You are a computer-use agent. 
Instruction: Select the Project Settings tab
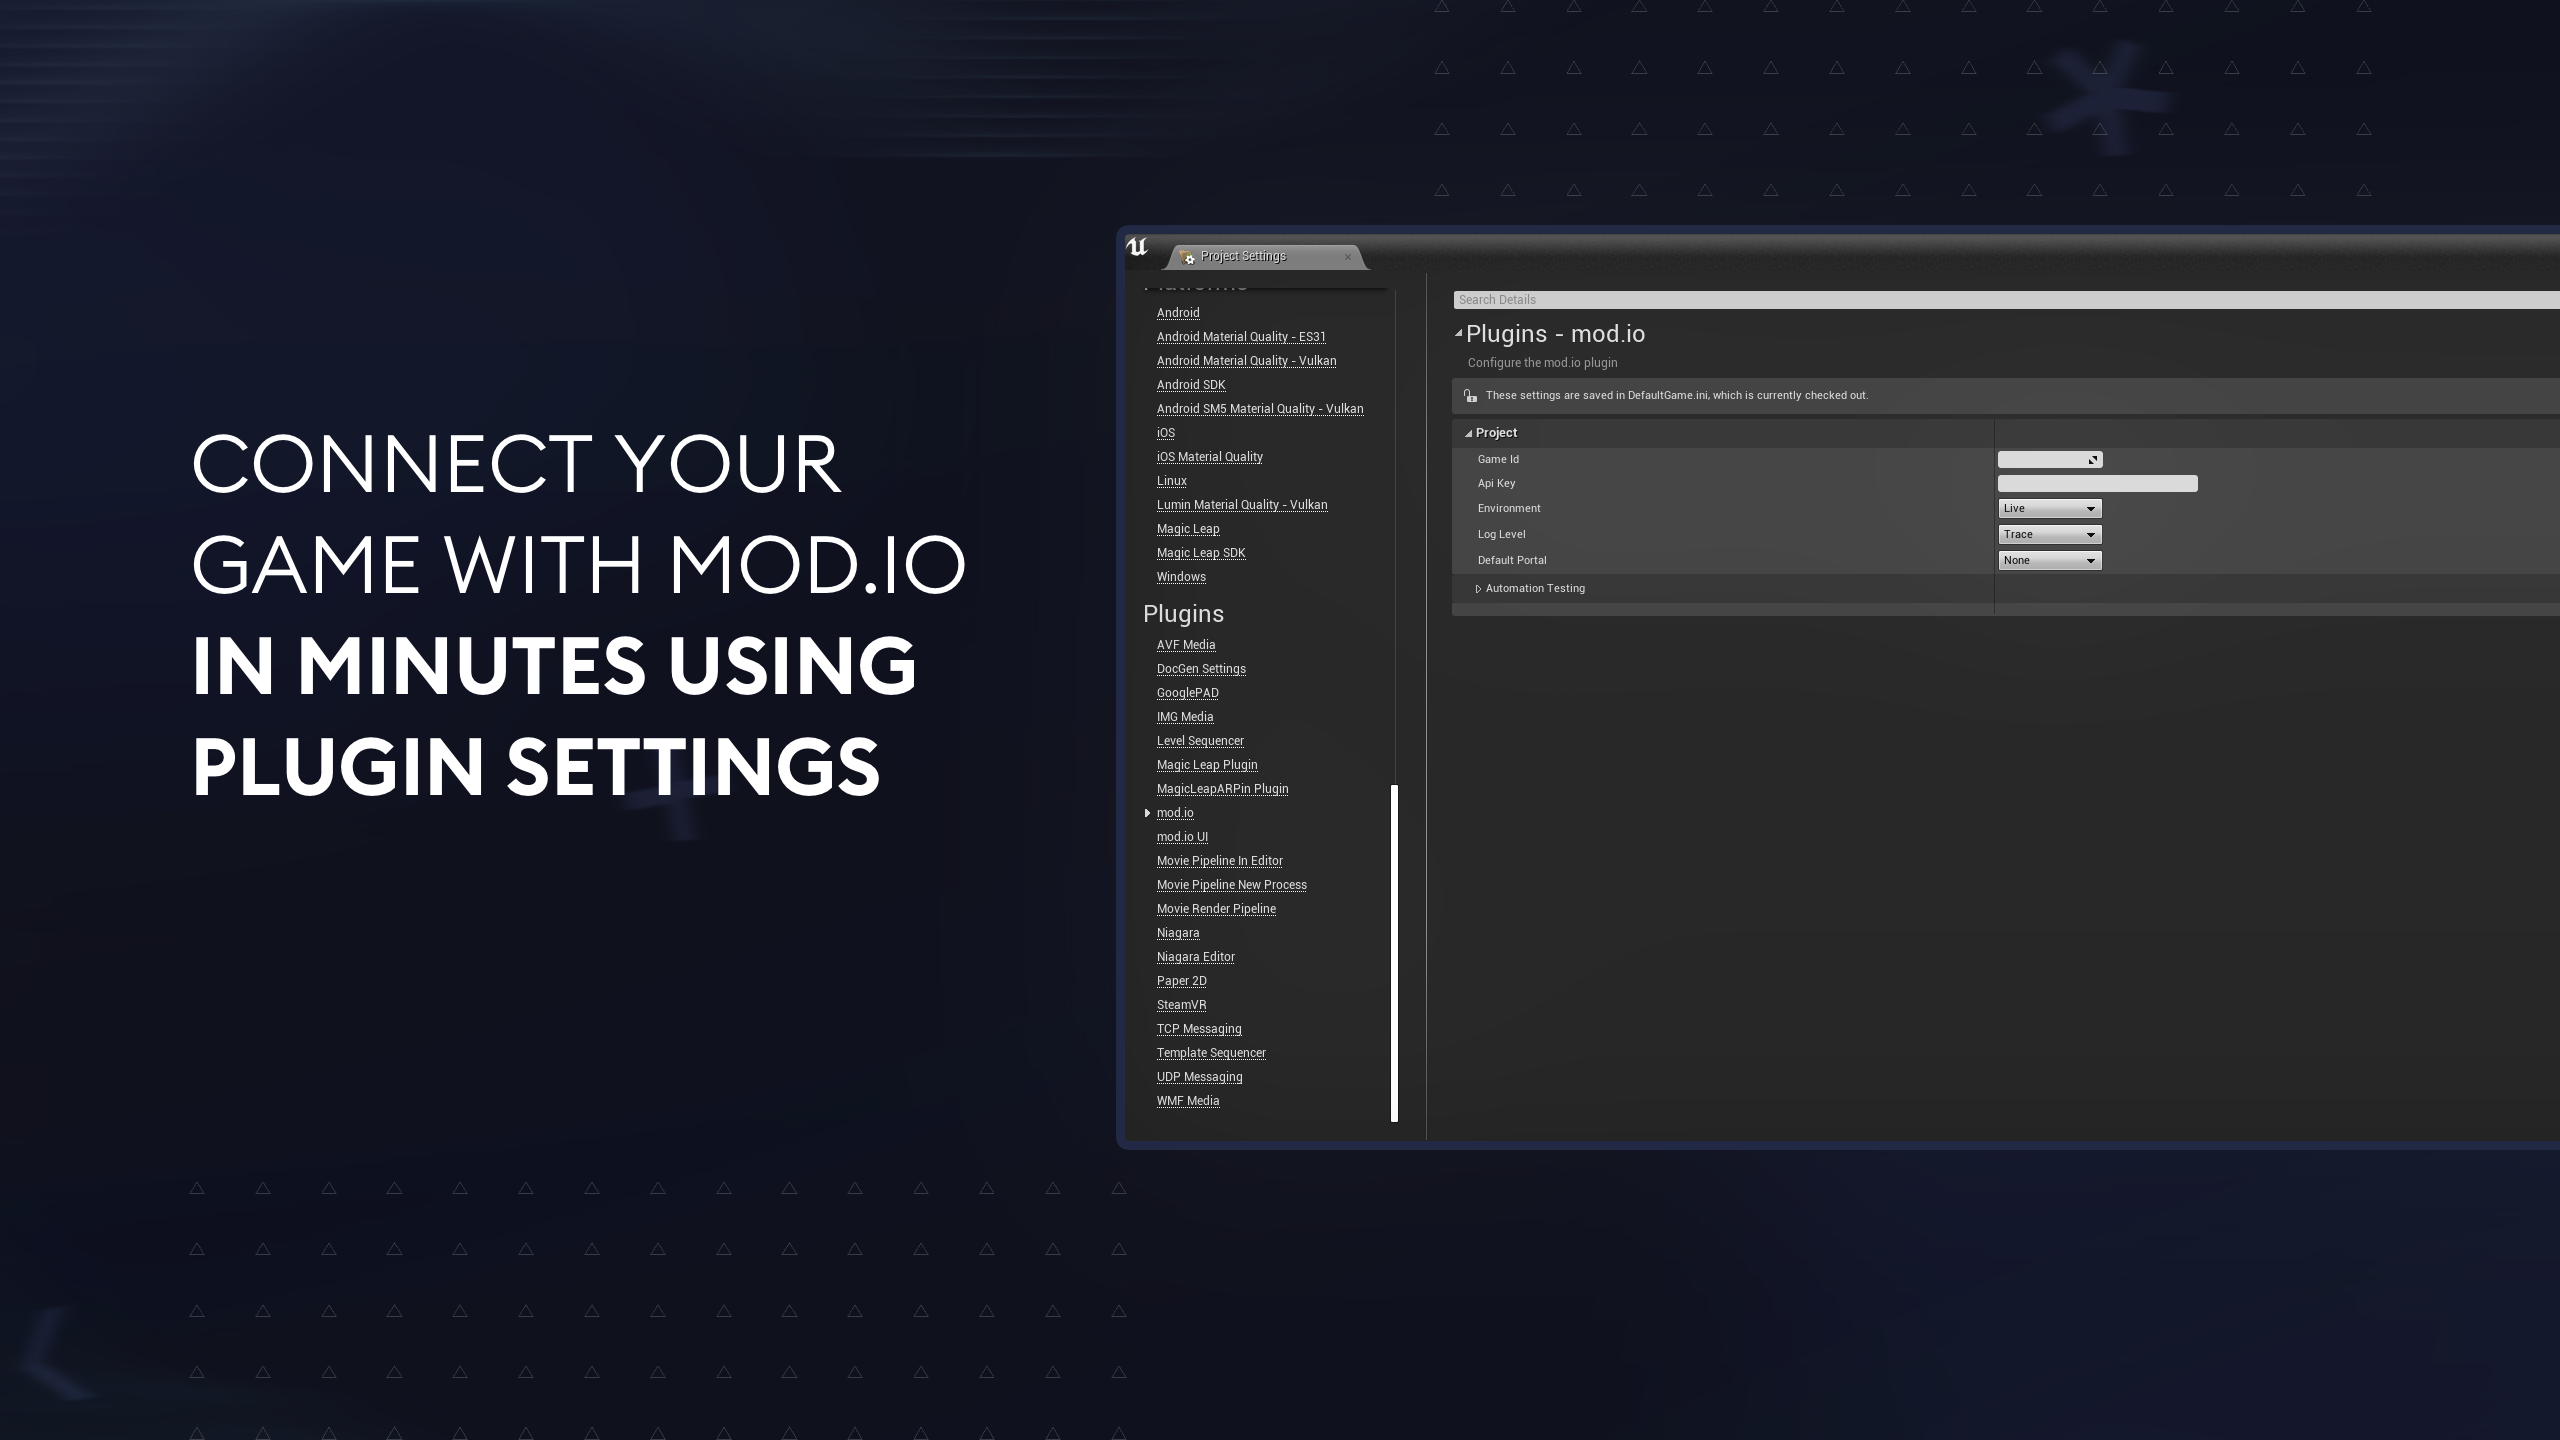point(1265,257)
